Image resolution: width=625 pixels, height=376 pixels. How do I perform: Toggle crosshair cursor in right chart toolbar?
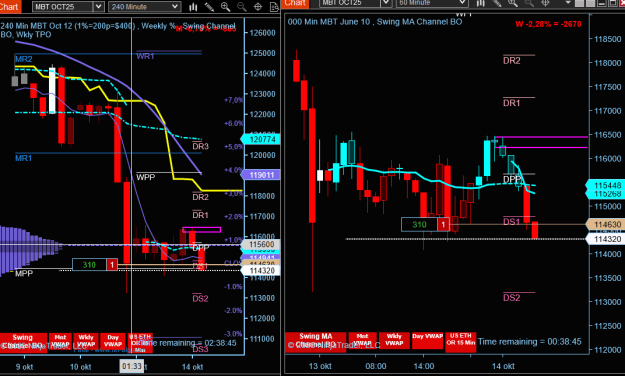point(545,3)
